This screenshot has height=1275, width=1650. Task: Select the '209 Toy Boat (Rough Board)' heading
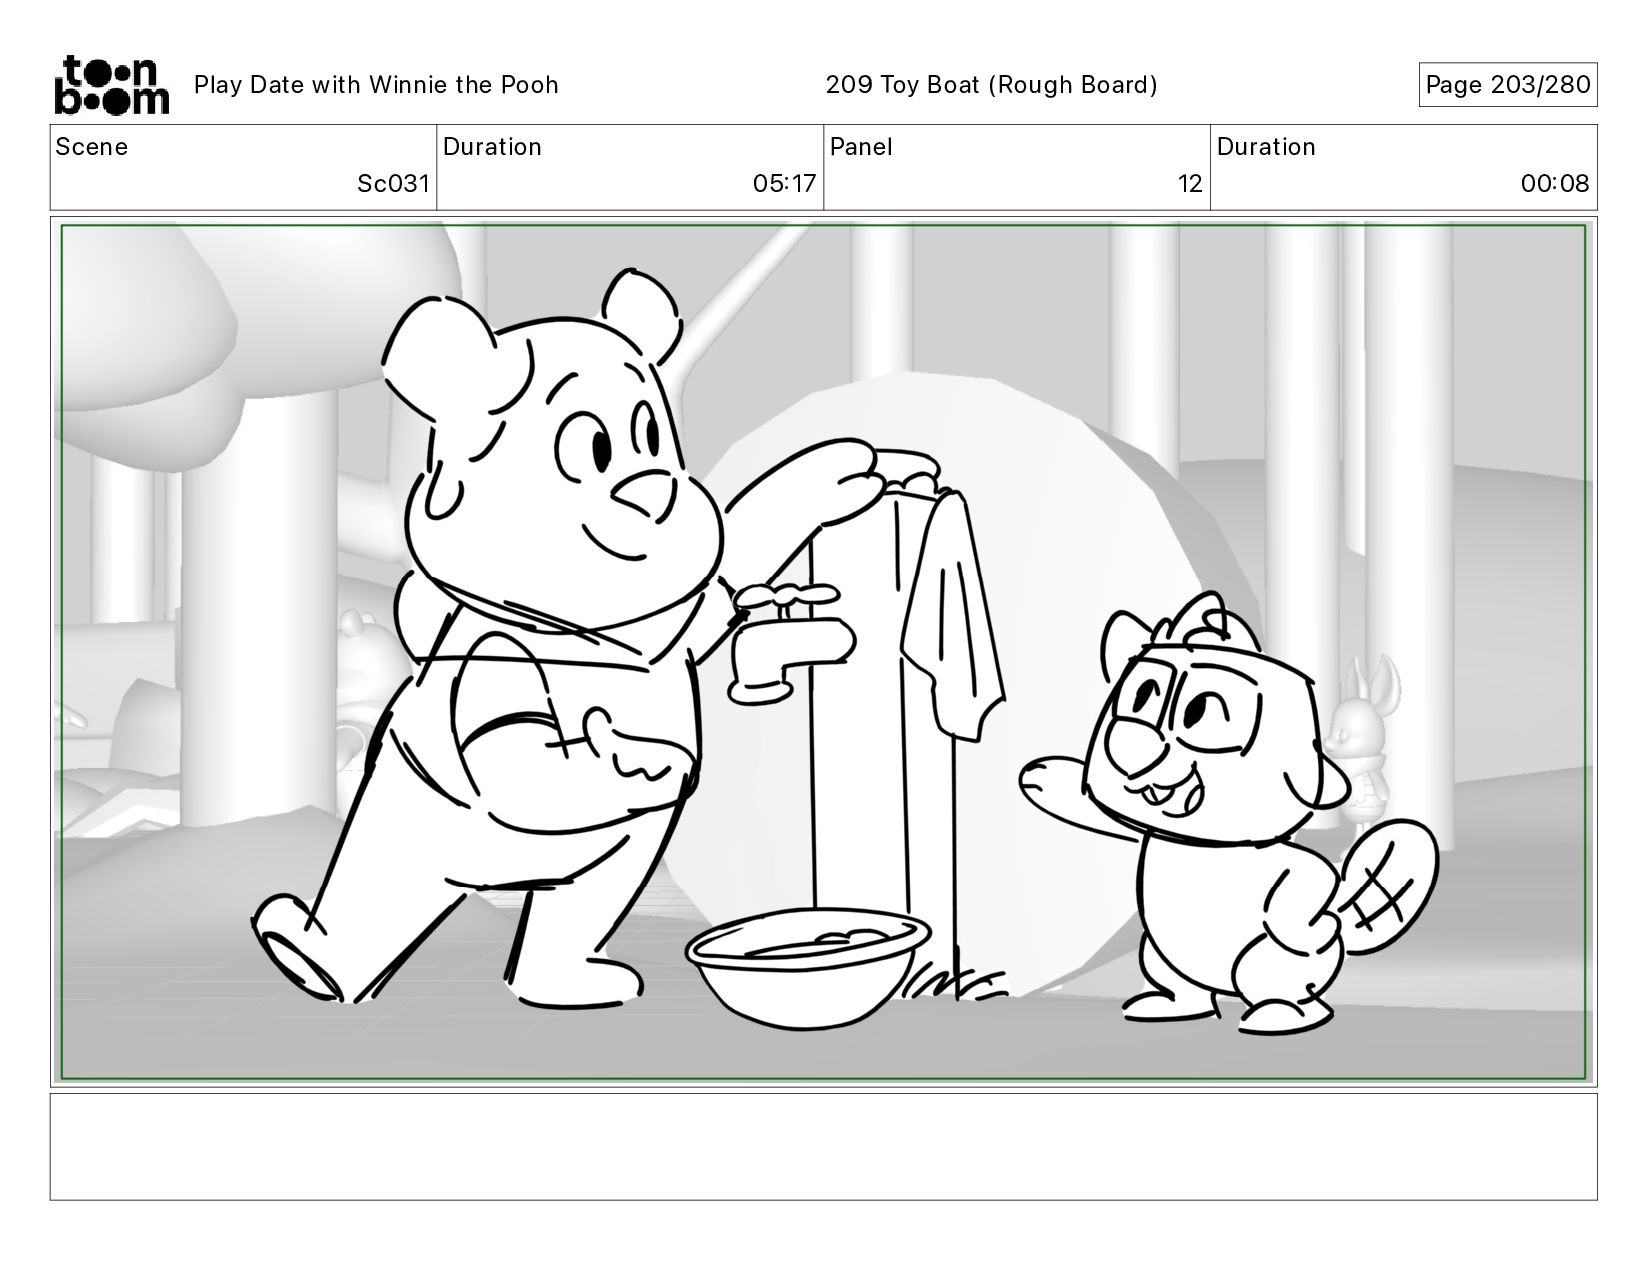click(x=991, y=85)
